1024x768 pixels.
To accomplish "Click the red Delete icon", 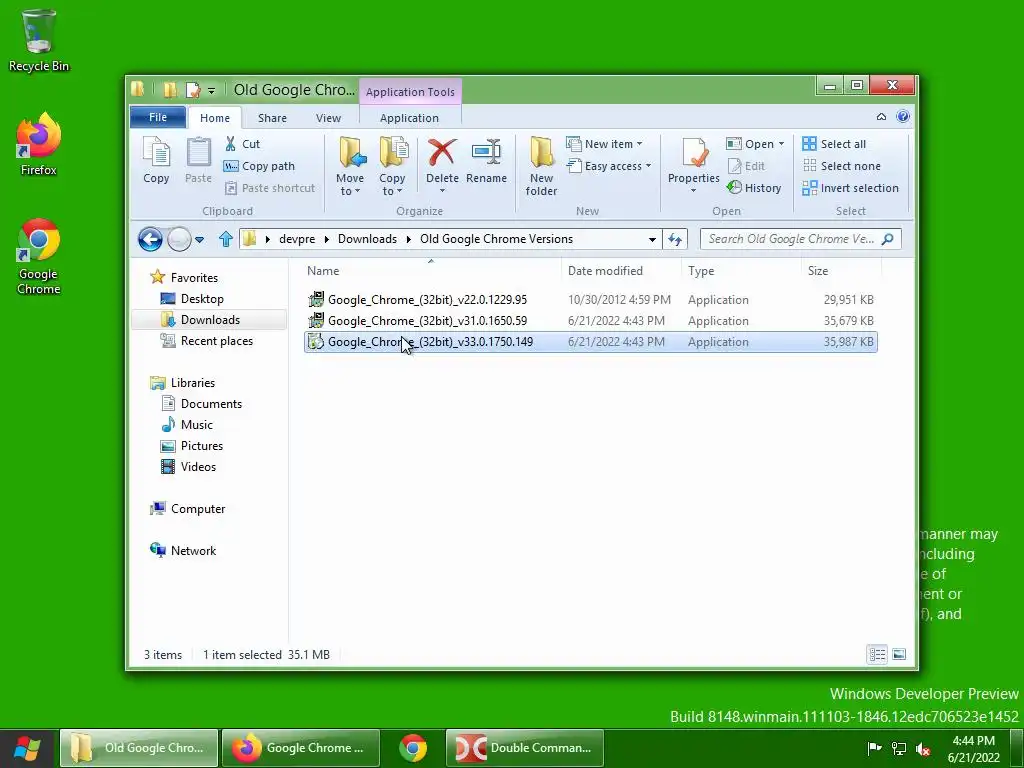I will coord(442,152).
